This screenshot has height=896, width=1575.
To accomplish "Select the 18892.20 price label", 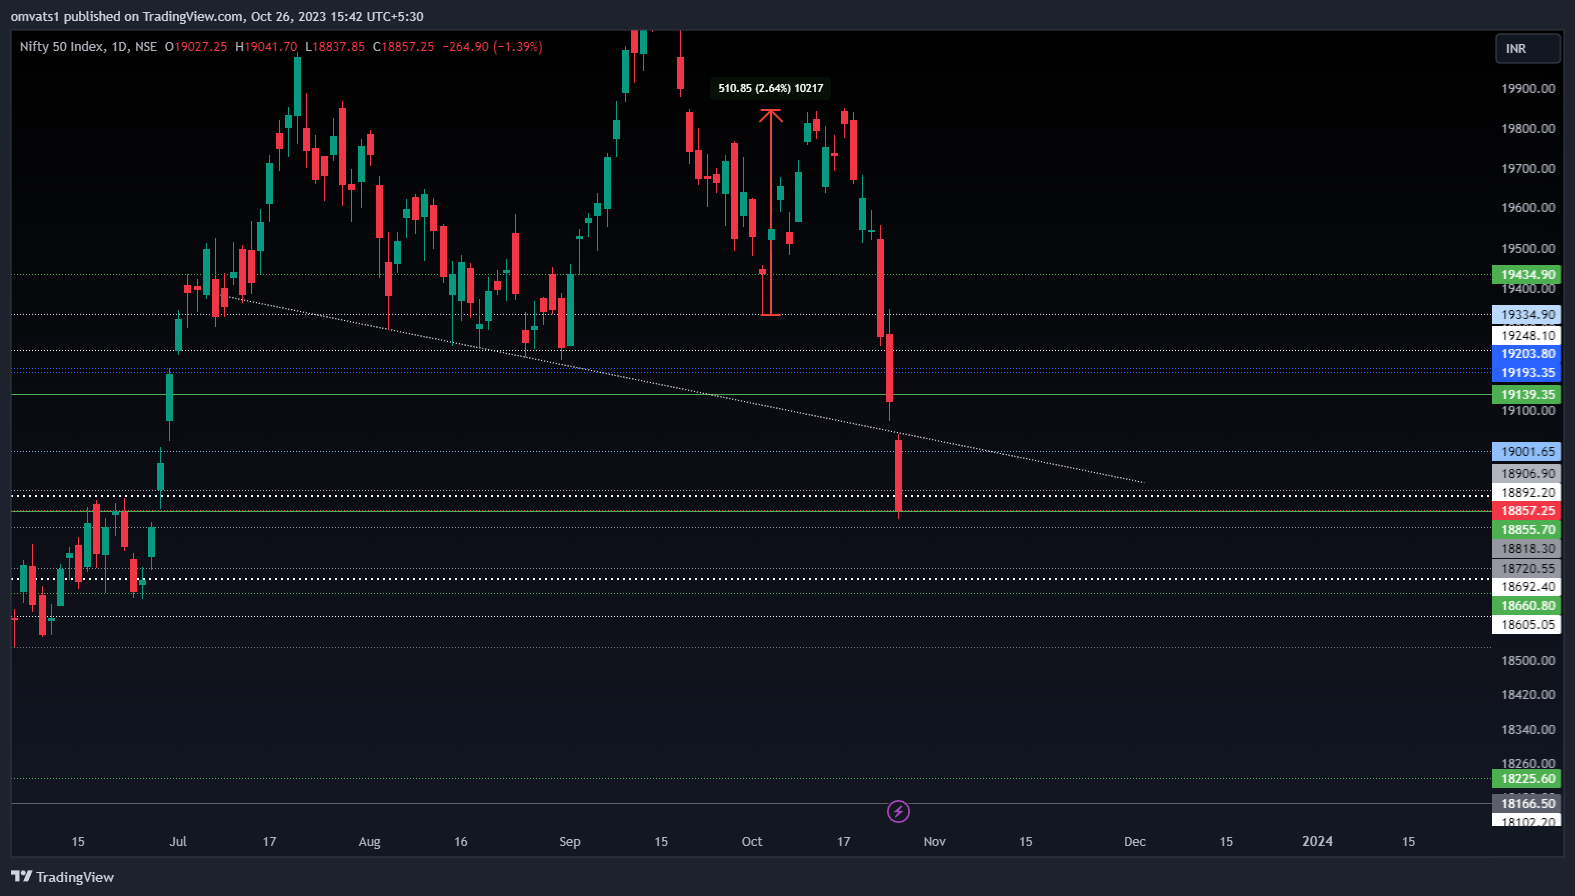I will click(x=1527, y=493).
